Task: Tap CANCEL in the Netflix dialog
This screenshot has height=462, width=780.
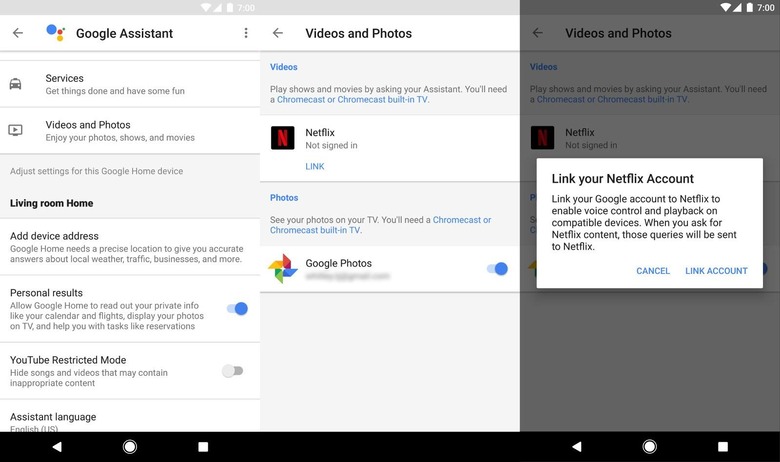Action: (653, 271)
